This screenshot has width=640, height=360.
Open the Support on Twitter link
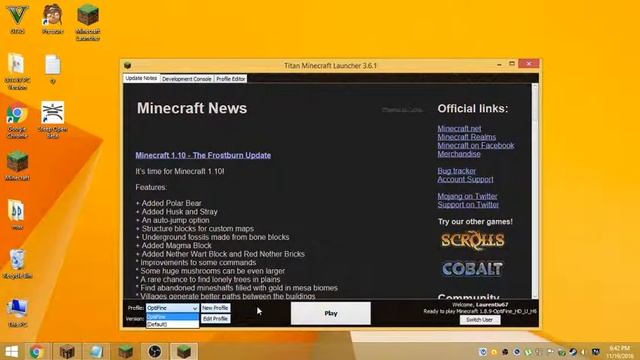point(468,205)
